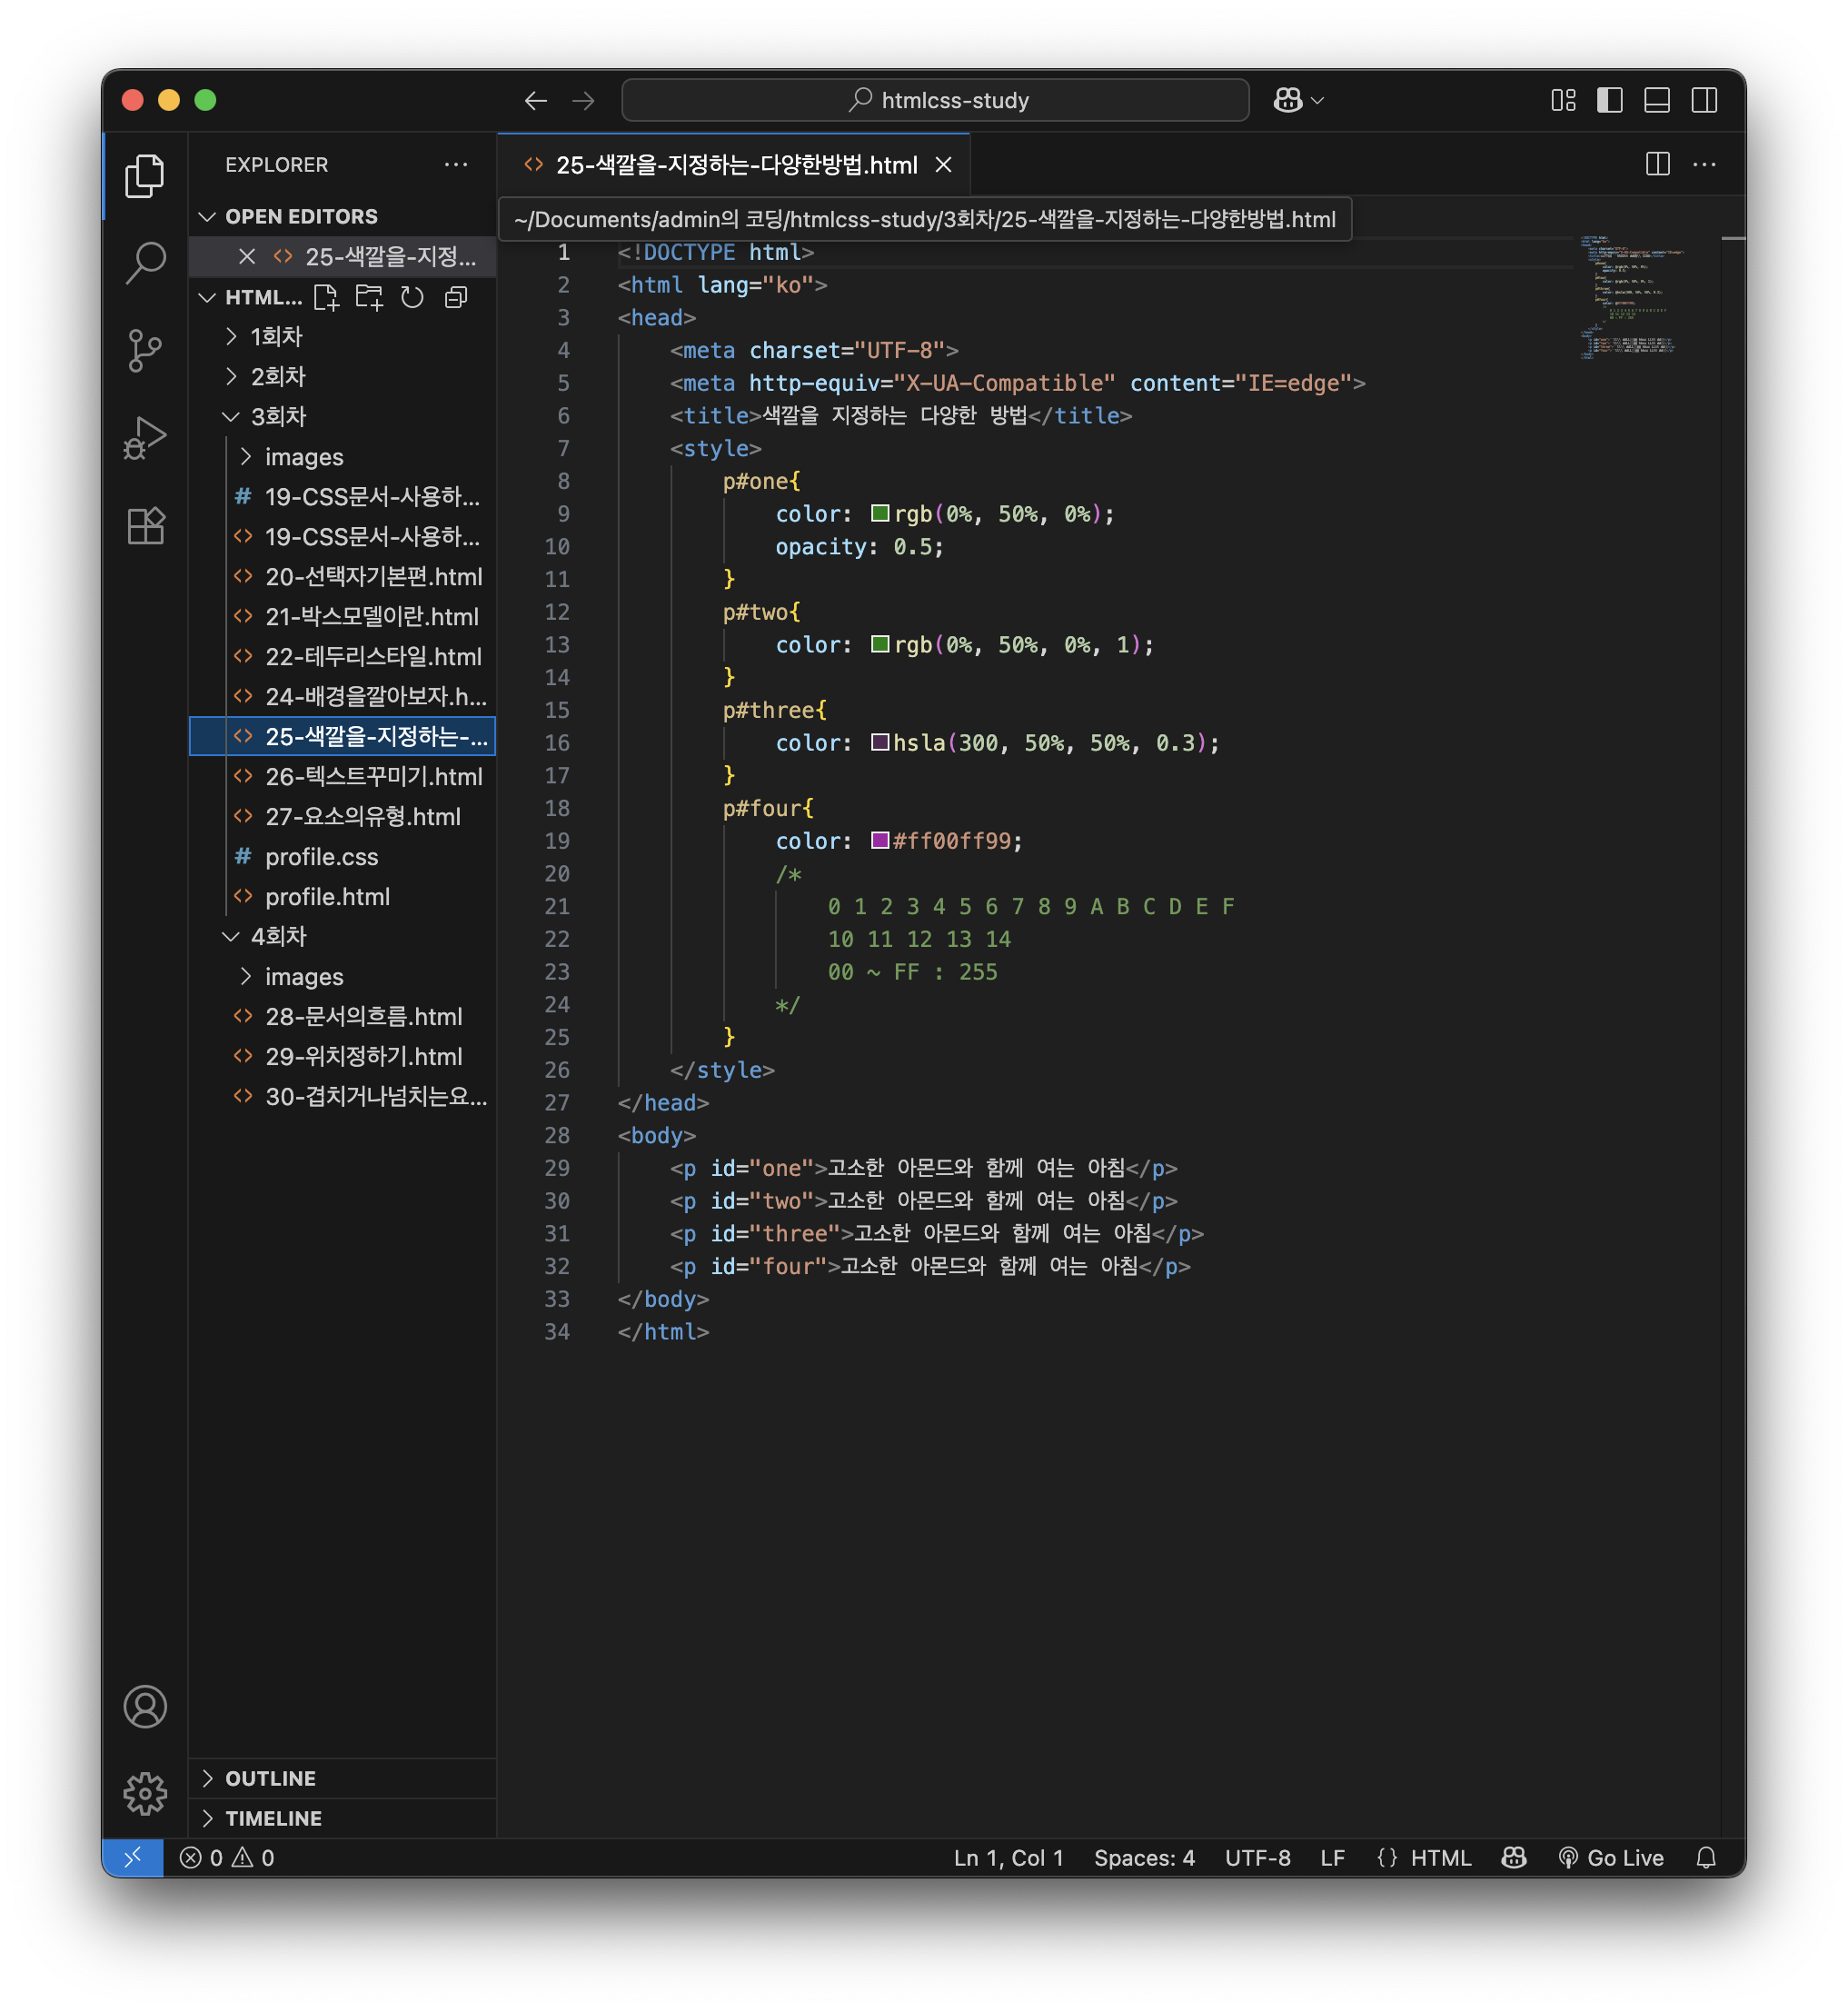This screenshot has height=2012, width=1848.
Task: Toggle the bottom panel visibility
Action: (1656, 100)
